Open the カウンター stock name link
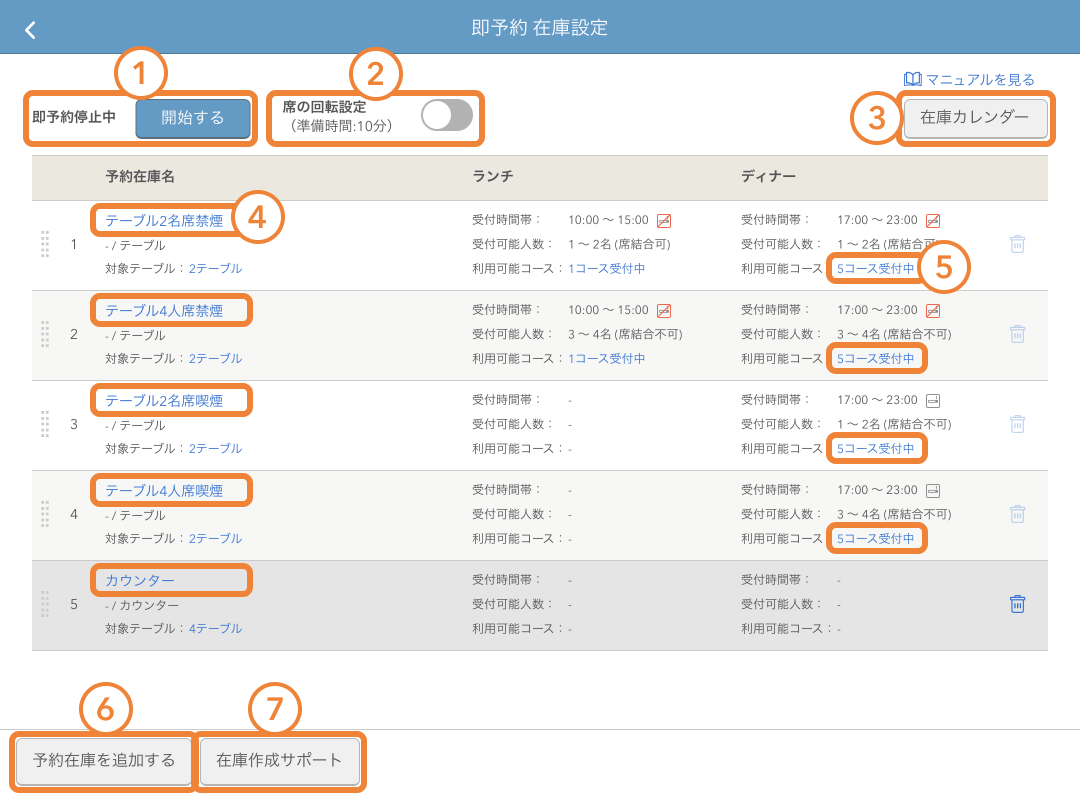Image resolution: width=1080 pixels, height=794 pixels. 140,580
